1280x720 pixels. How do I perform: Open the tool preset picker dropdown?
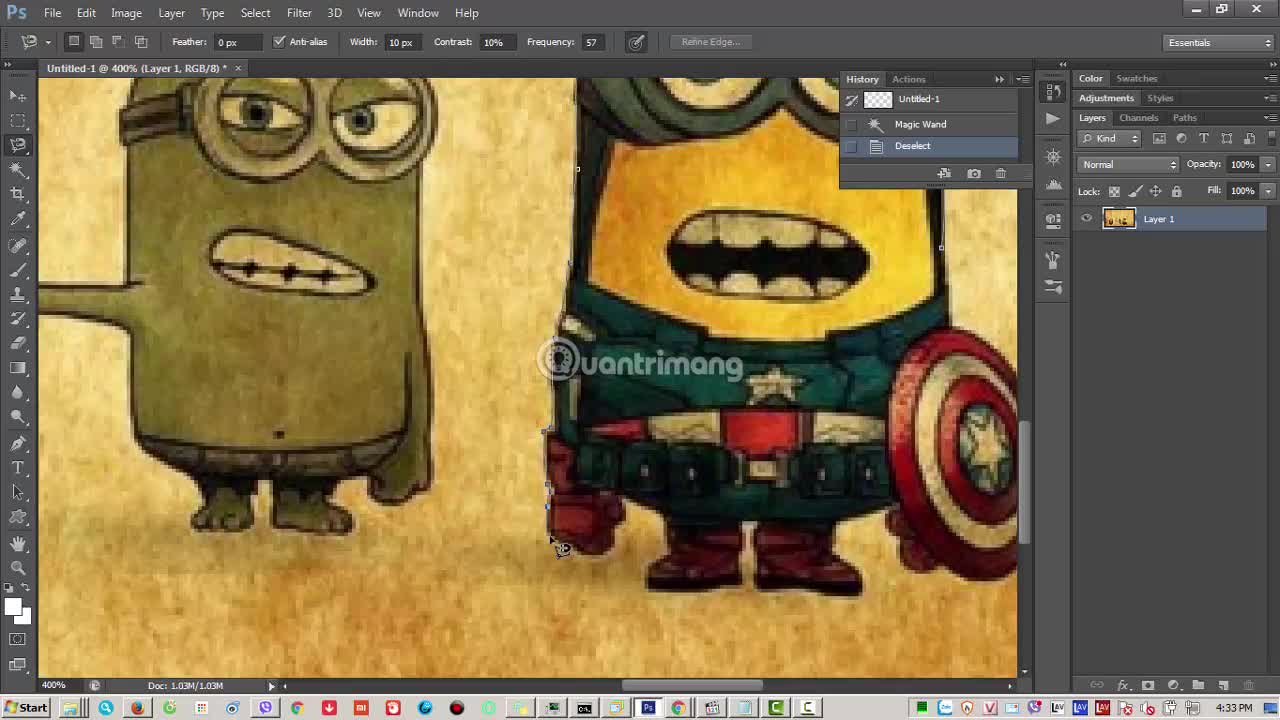tap(47, 42)
